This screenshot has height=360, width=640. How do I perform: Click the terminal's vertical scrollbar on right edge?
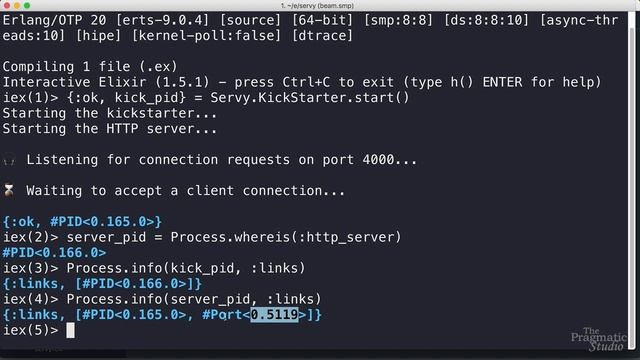point(632,180)
